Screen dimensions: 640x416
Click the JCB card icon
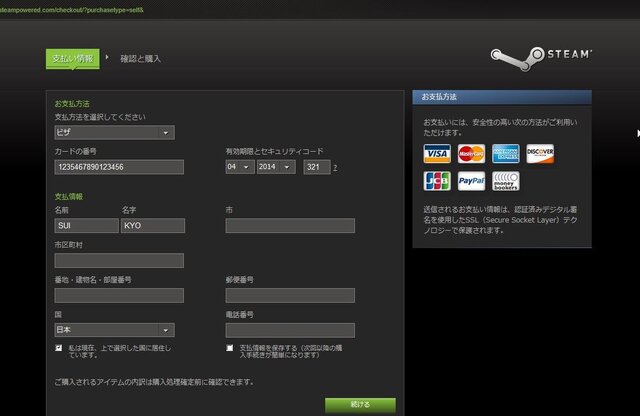coord(436,181)
